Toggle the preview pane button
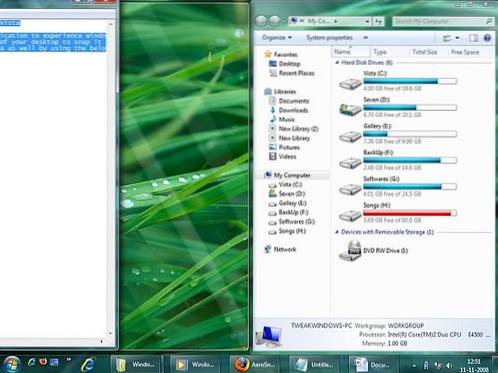 pyautogui.click(x=473, y=38)
